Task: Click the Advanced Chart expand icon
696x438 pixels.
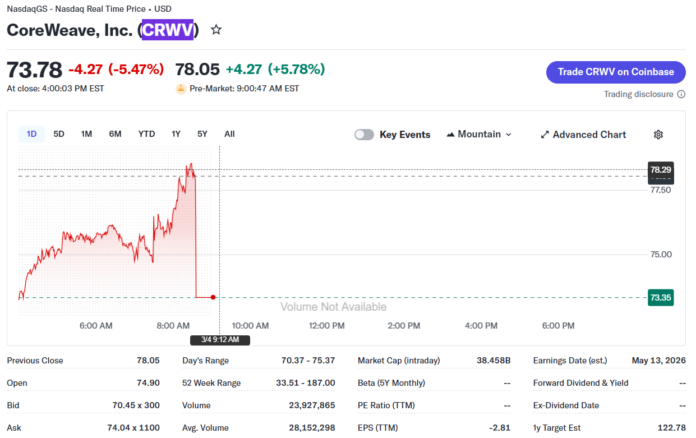Action: coord(545,134)
